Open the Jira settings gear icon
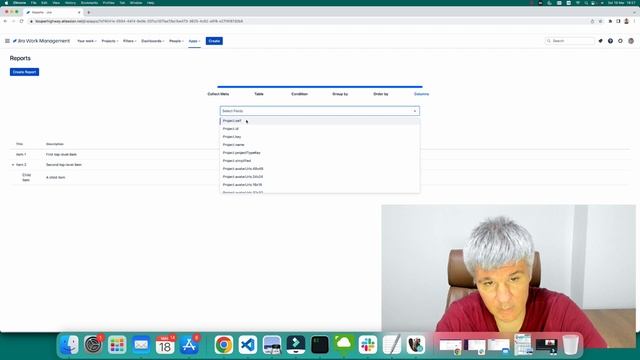640x360 pixels. [620, 41]
